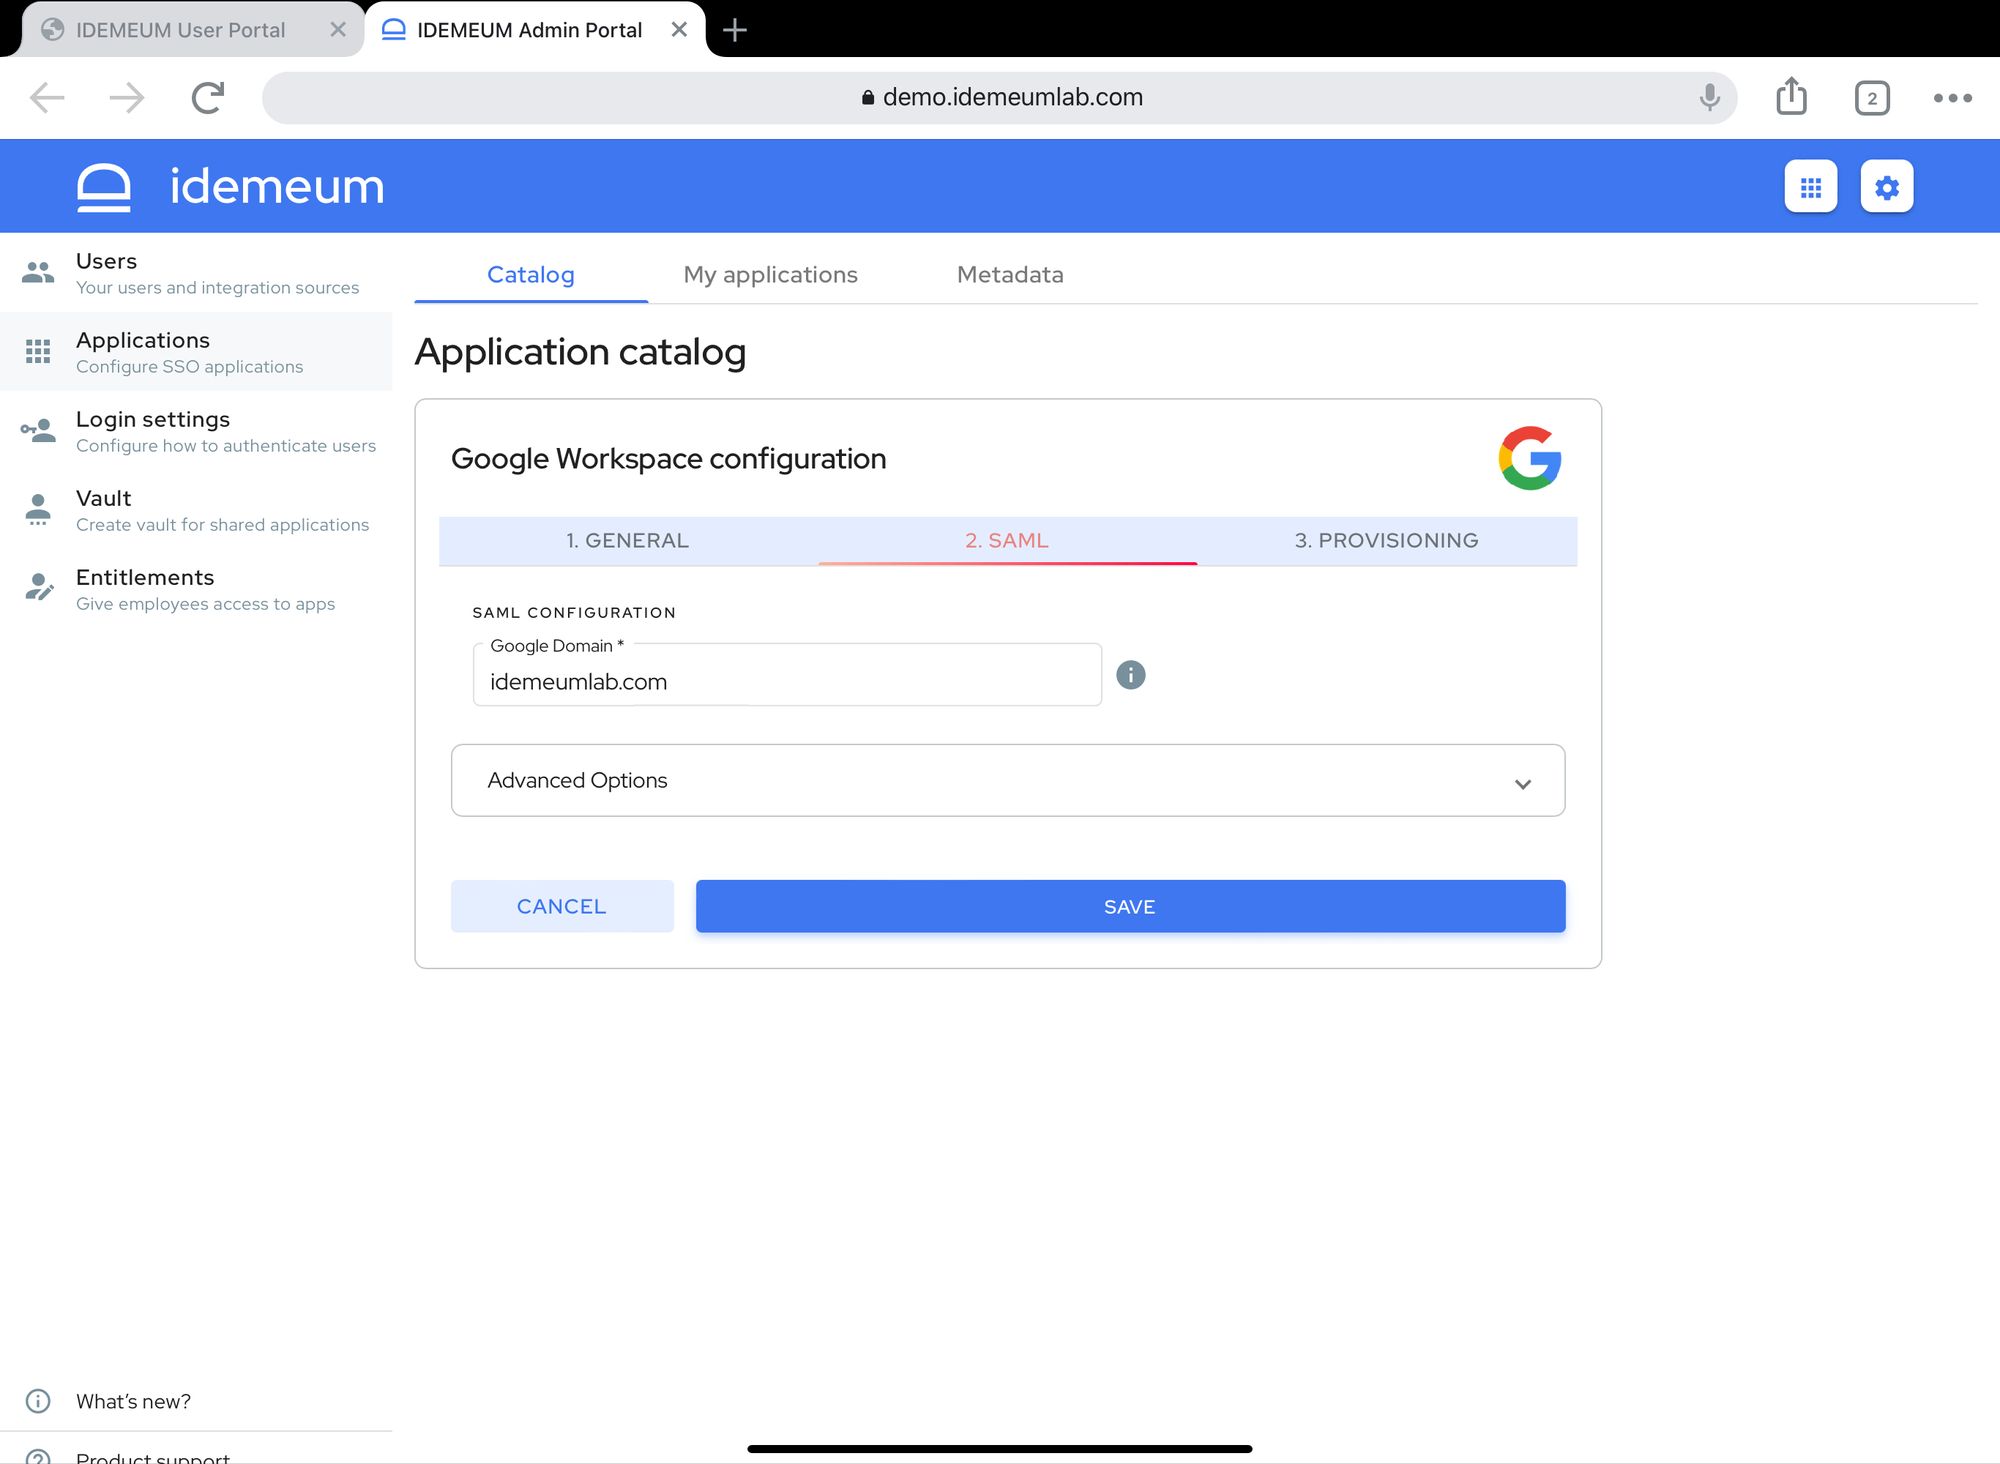Viewport: 2000px width, 1464px height.
Task: Click the Advanced Options chevron arrow
Action: click(1523, 784)
